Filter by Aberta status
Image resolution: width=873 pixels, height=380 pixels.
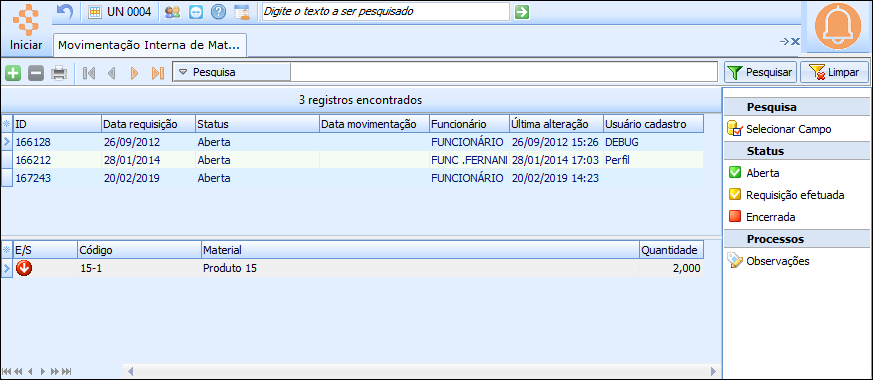[x=754, y=173]
